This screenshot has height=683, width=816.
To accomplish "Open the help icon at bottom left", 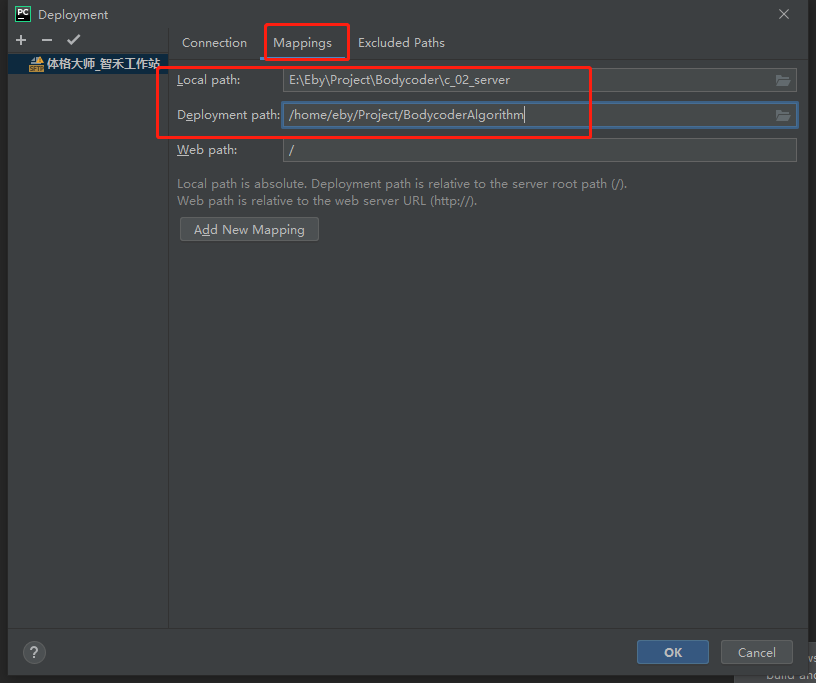I will point(33,652).
